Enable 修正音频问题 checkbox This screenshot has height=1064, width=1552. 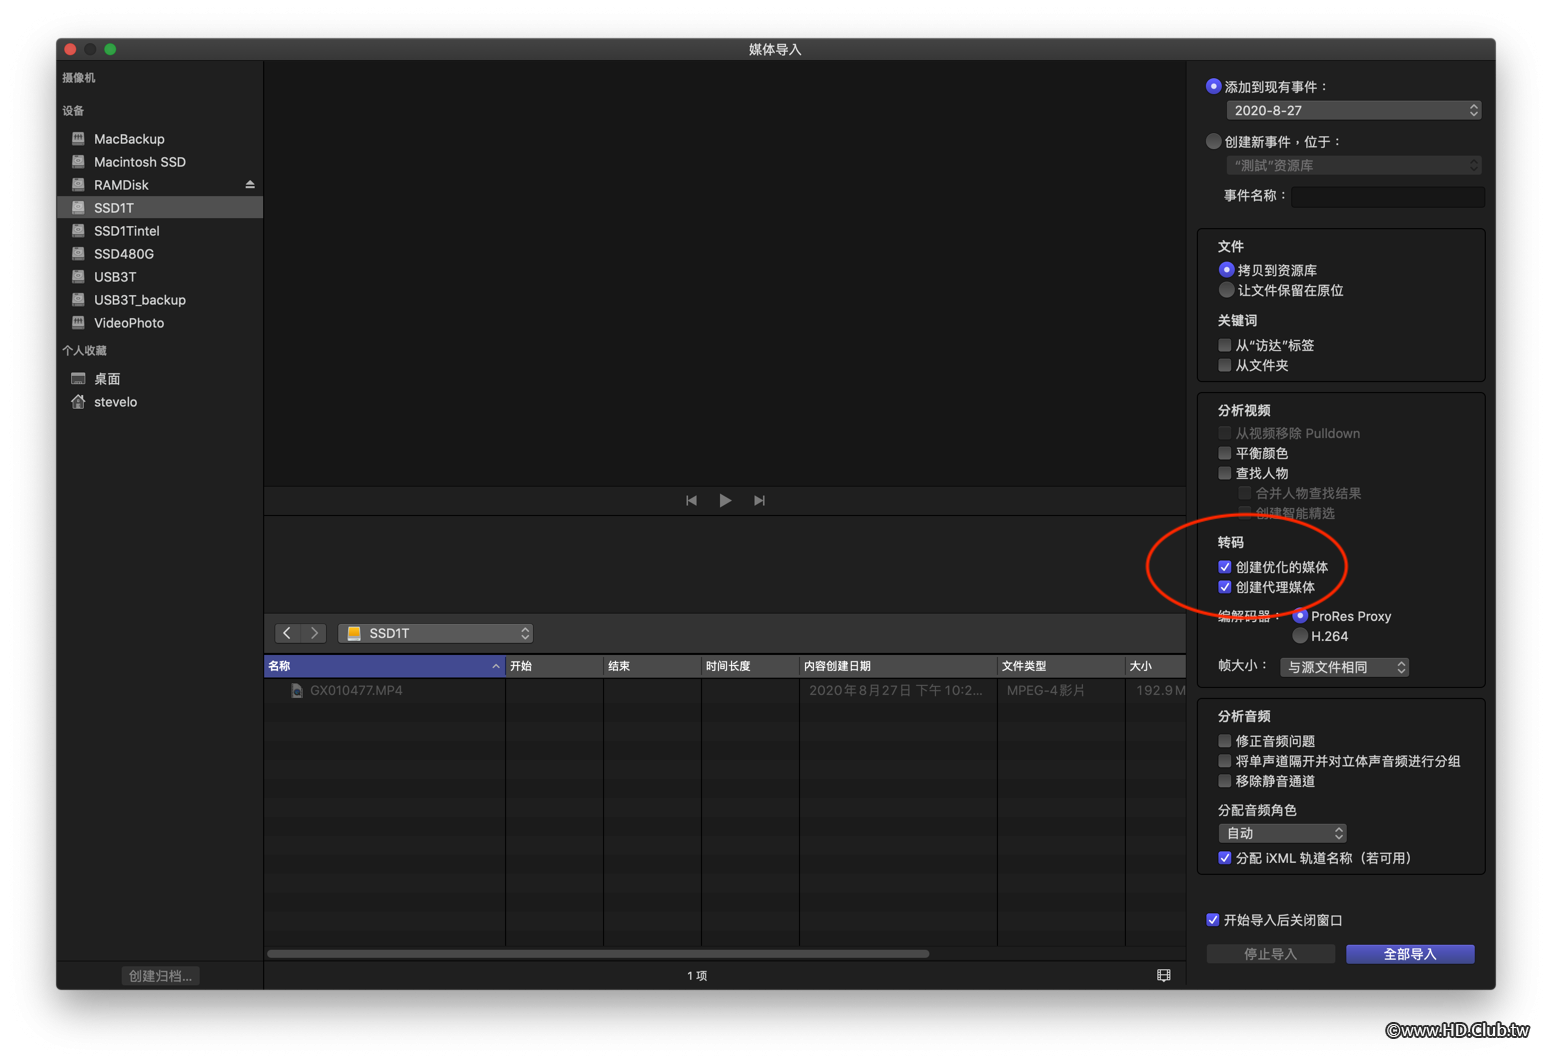1224,741
